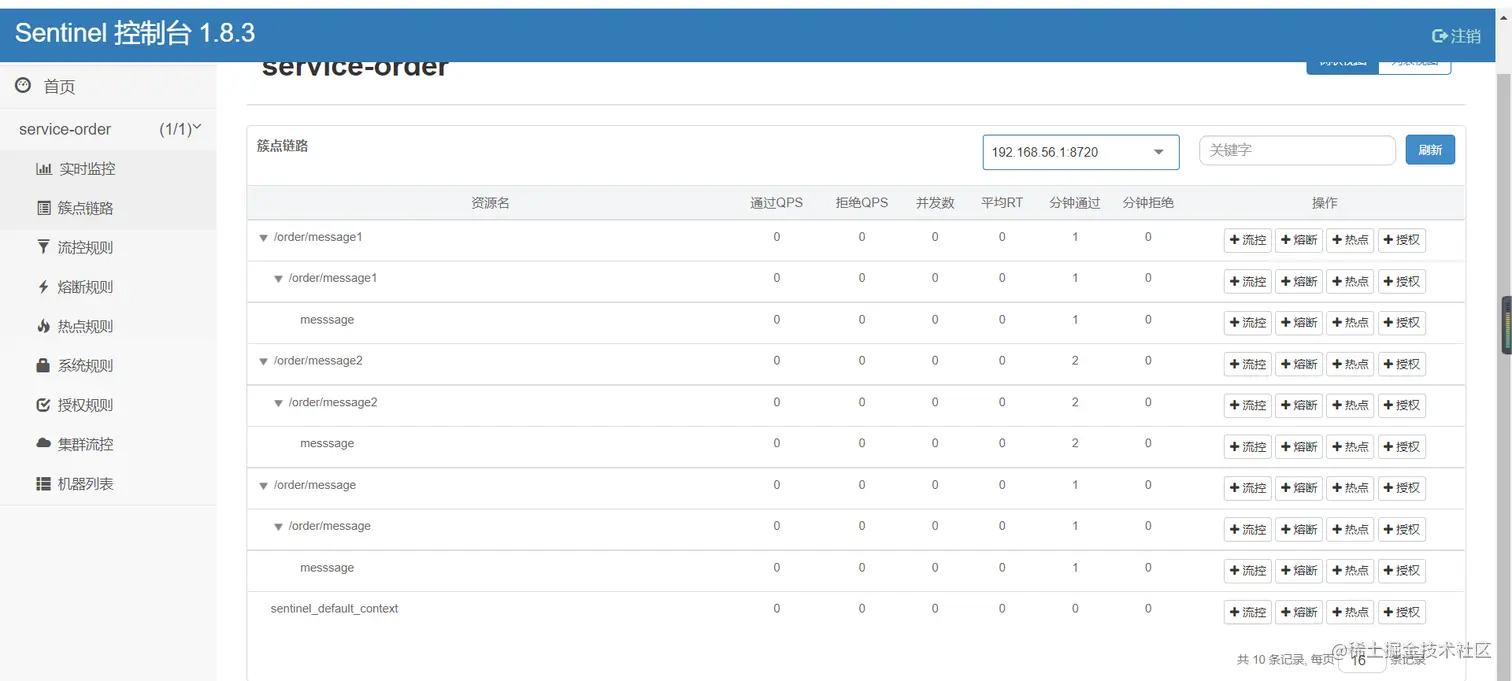
Task: Click the sentinel_default_context resource name
Action: point(334,608)
